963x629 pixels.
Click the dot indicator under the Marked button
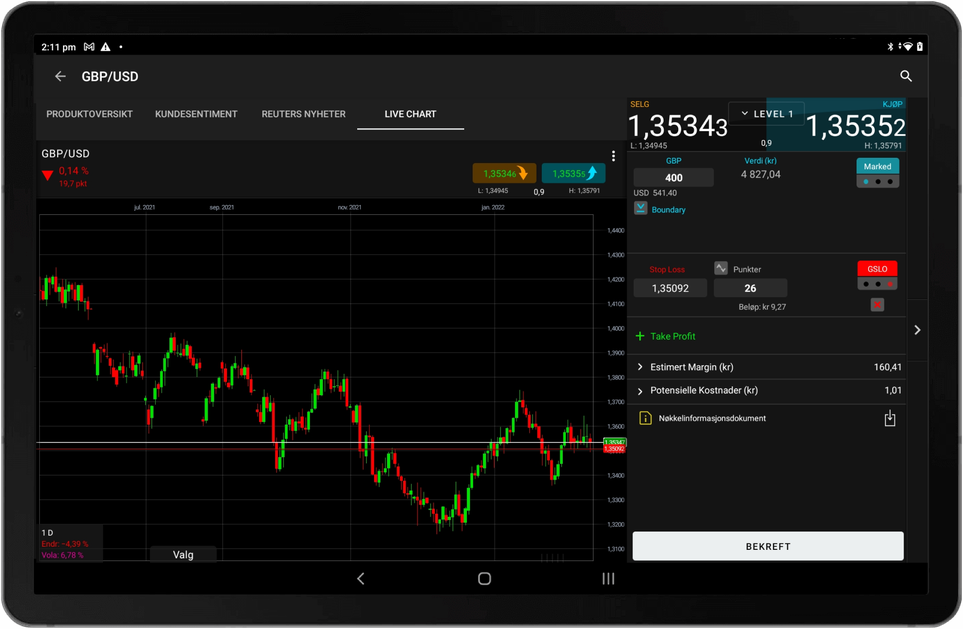tap(877, 181)
